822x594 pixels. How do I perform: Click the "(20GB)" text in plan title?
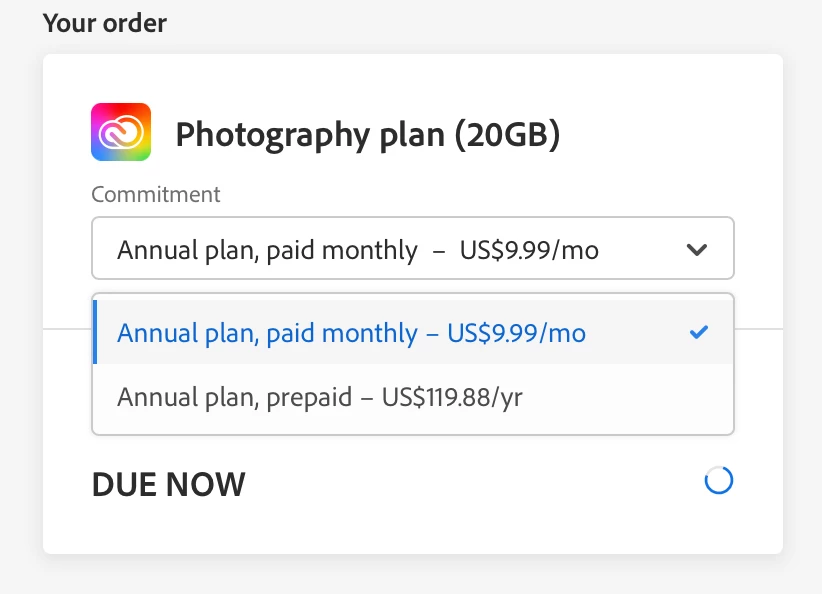[507, 134]
